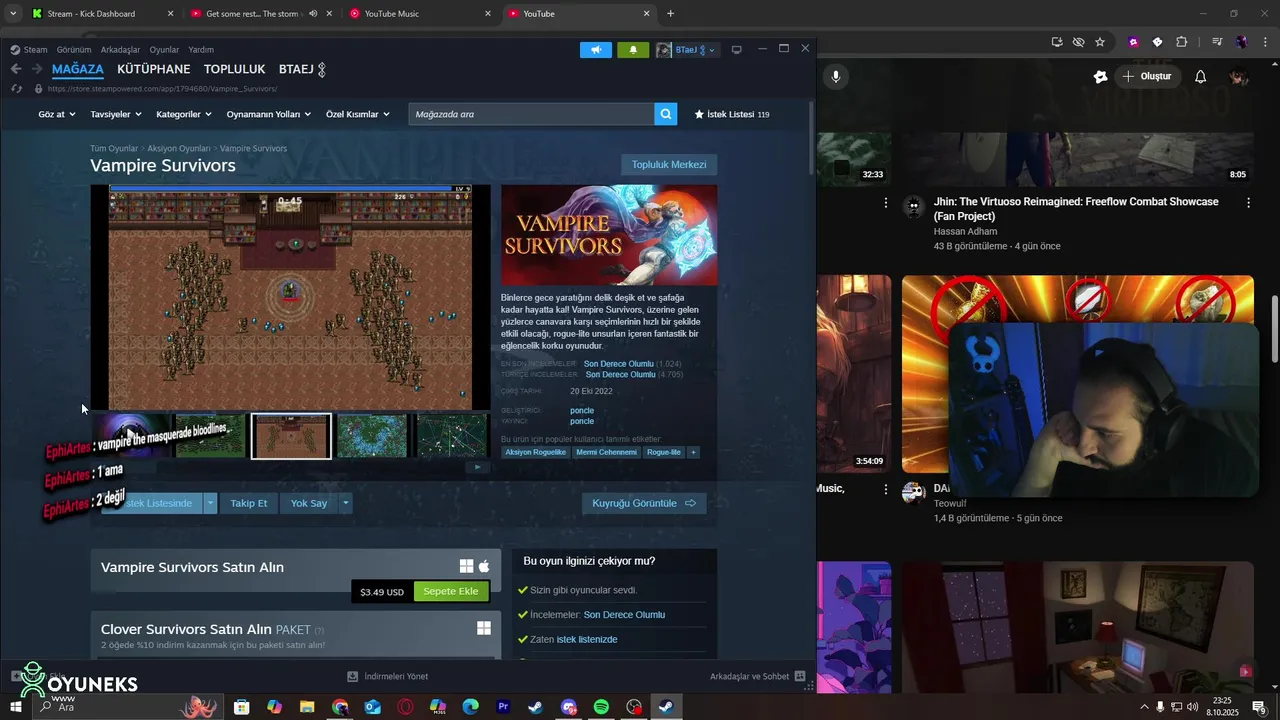Screen dimensions: 1280x720
Task: Open Microsoft Store from taskbar
Action: pos(241,707)
